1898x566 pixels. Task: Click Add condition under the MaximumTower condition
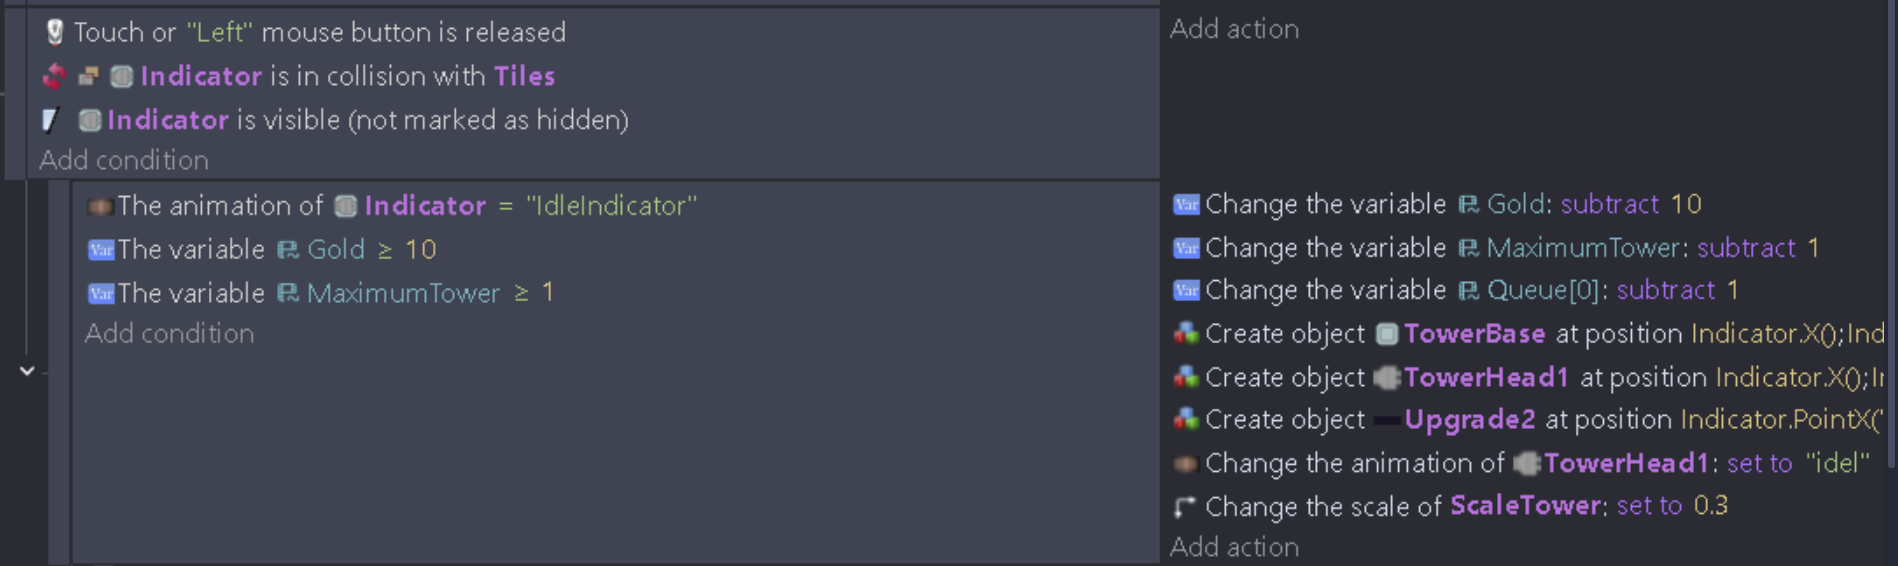tap(170, 334)
